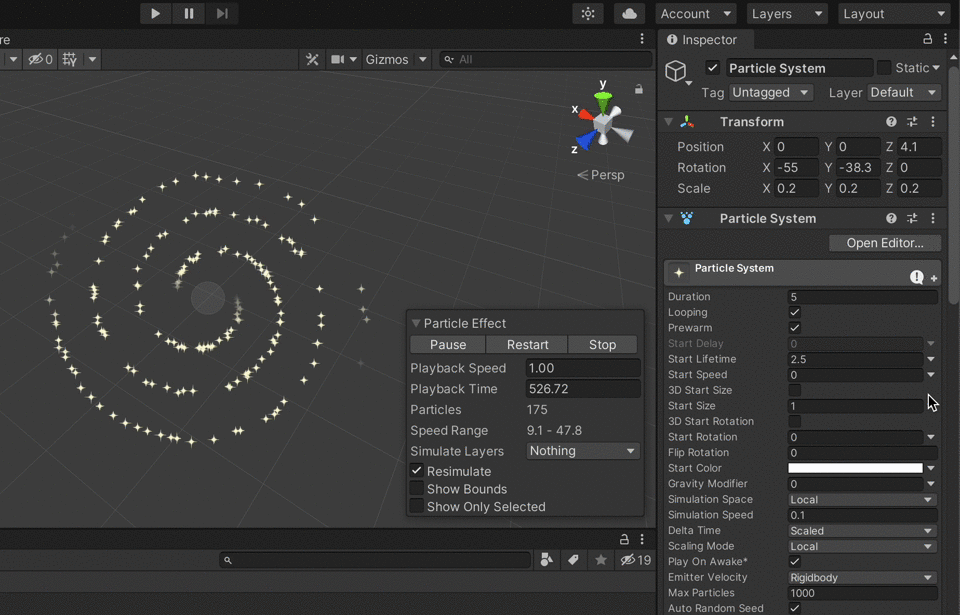The width and height of the screenshot is (960, 615).
Task: Click the red X axis of the gizmo
Action: [586, 115]
